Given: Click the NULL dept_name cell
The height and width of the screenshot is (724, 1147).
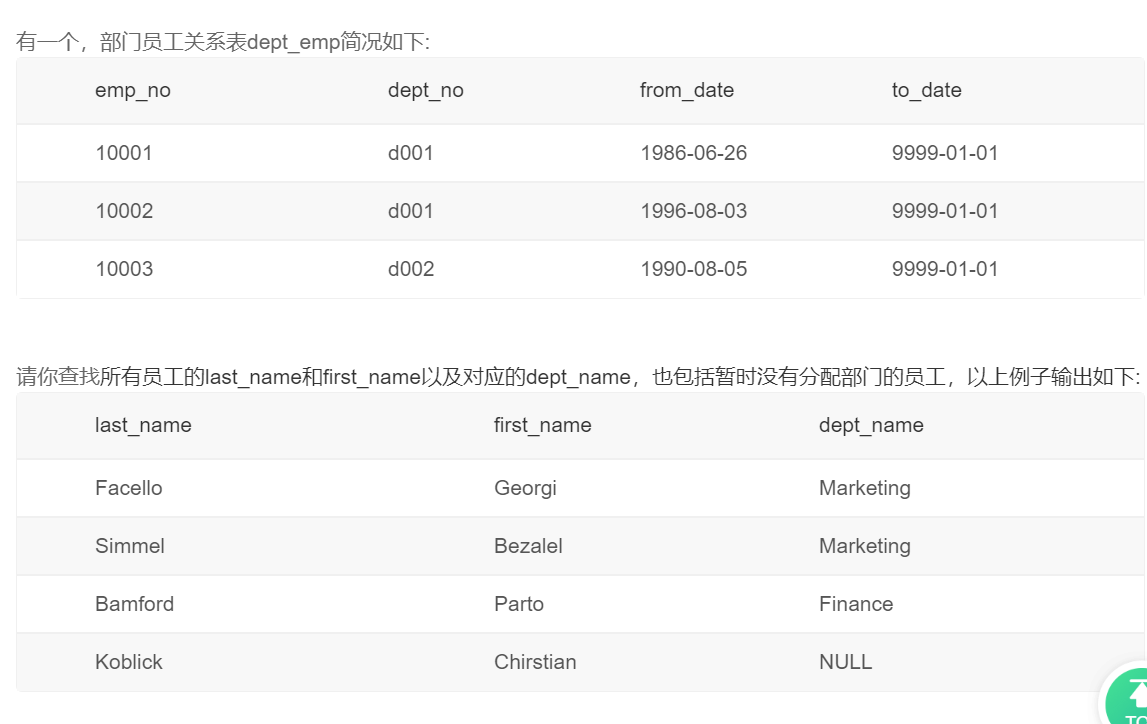Looking at the screenshot, I should [x=845, y=662].
